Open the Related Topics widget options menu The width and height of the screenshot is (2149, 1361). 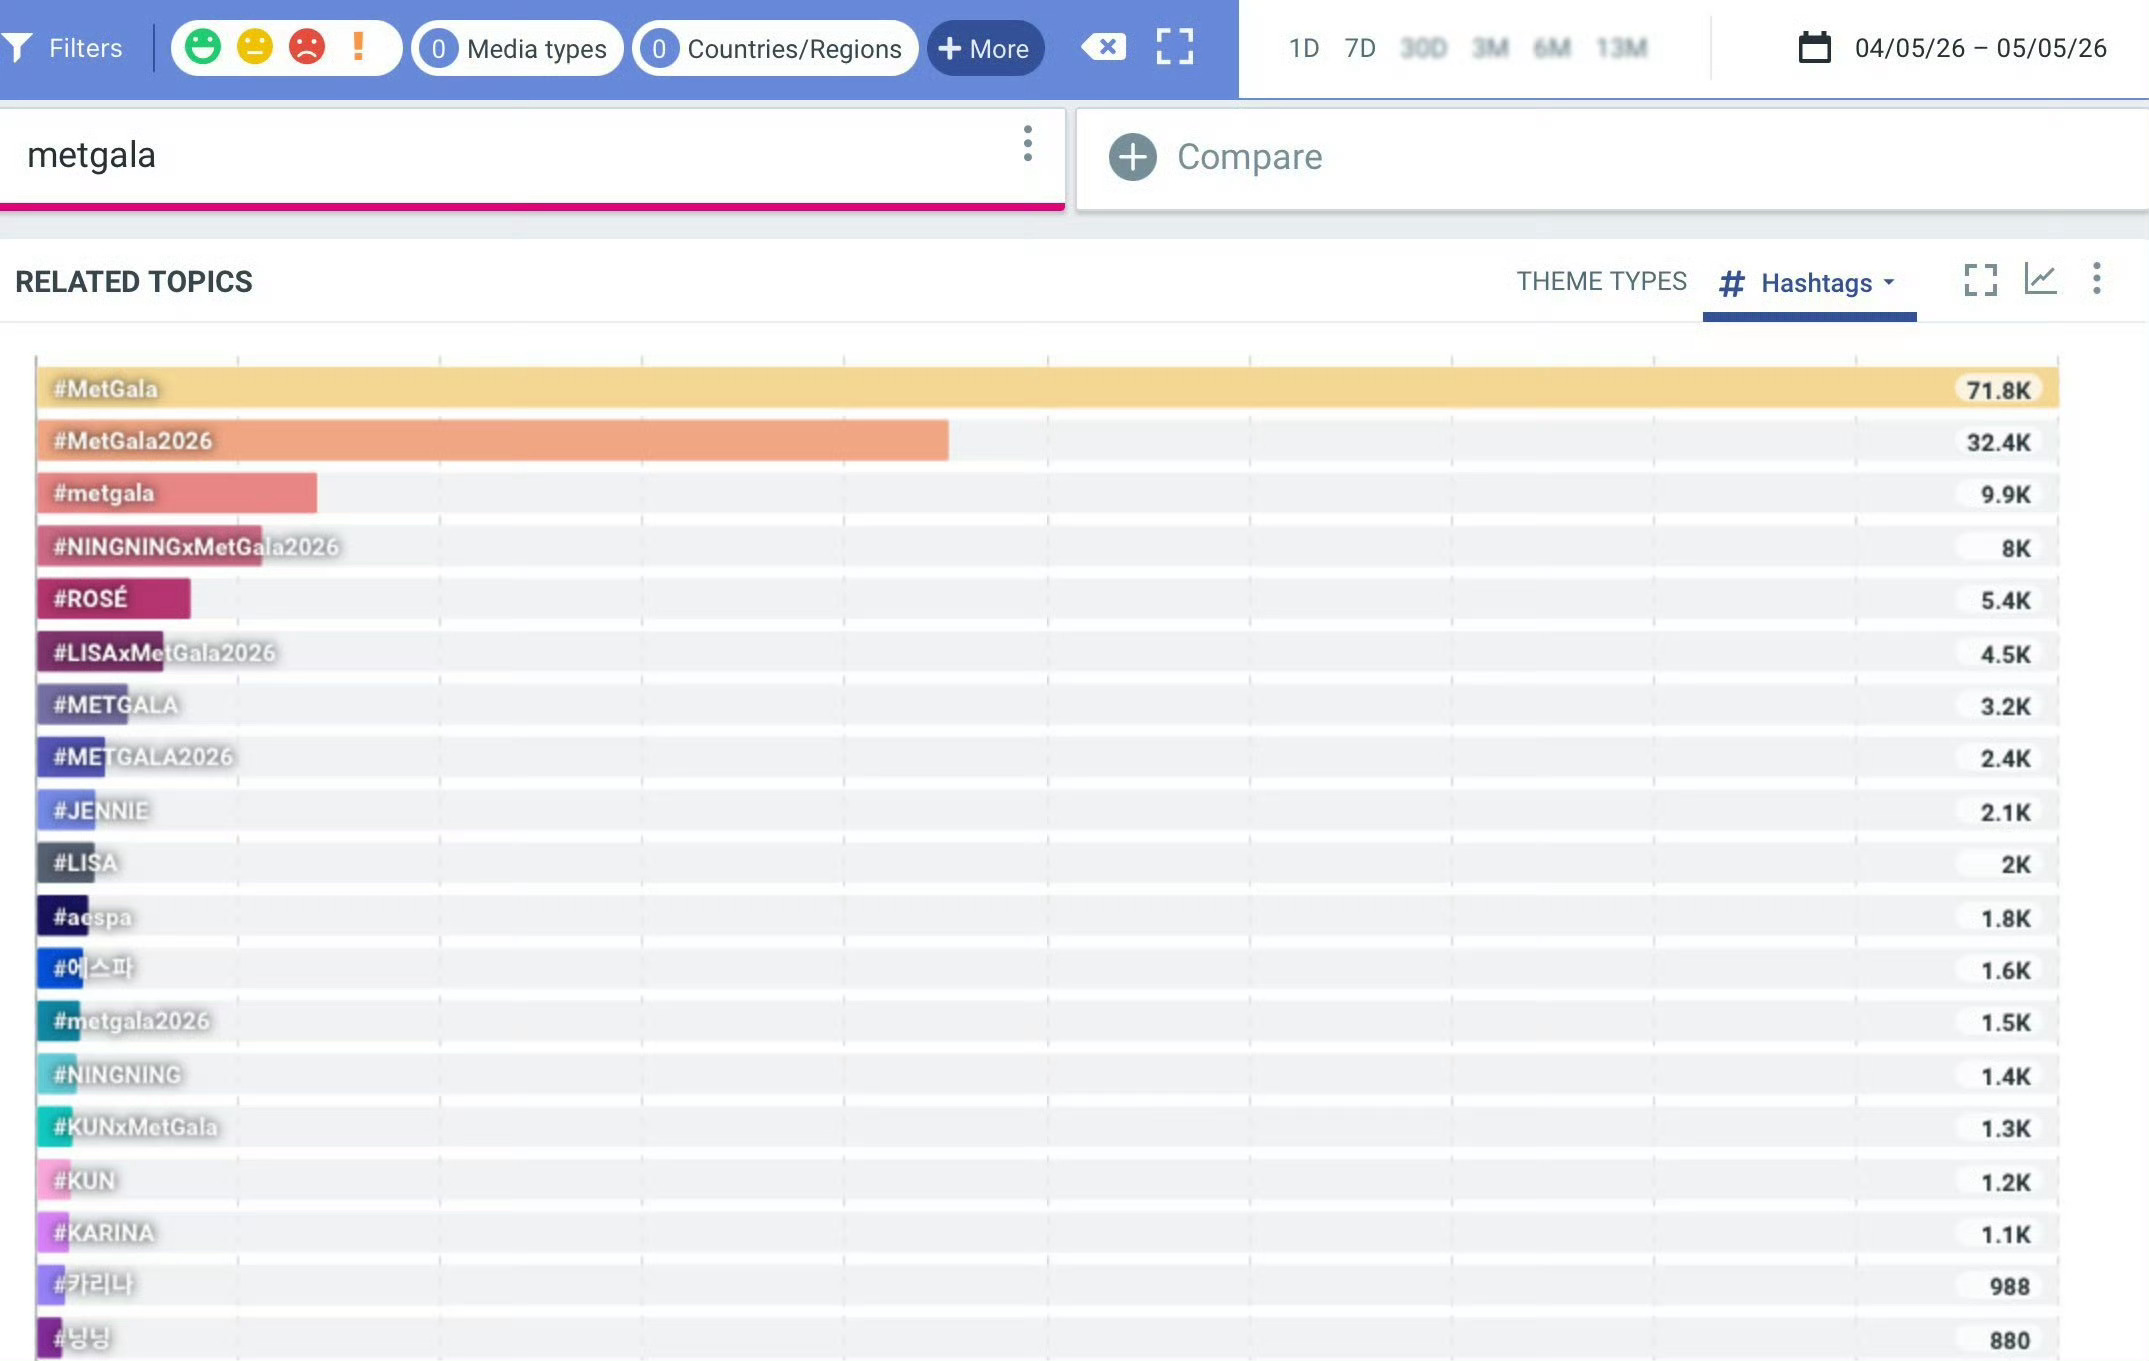(2097, 278)
